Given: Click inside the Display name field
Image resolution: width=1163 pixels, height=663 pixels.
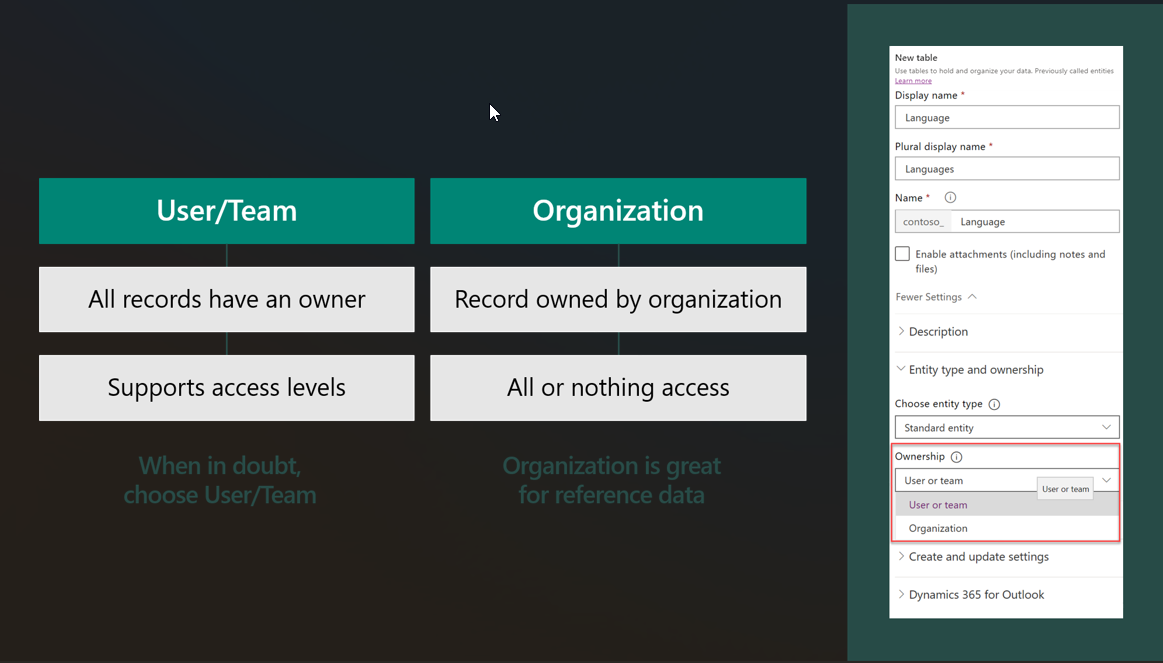Looking at the screenshot, I should [1006, 117].
